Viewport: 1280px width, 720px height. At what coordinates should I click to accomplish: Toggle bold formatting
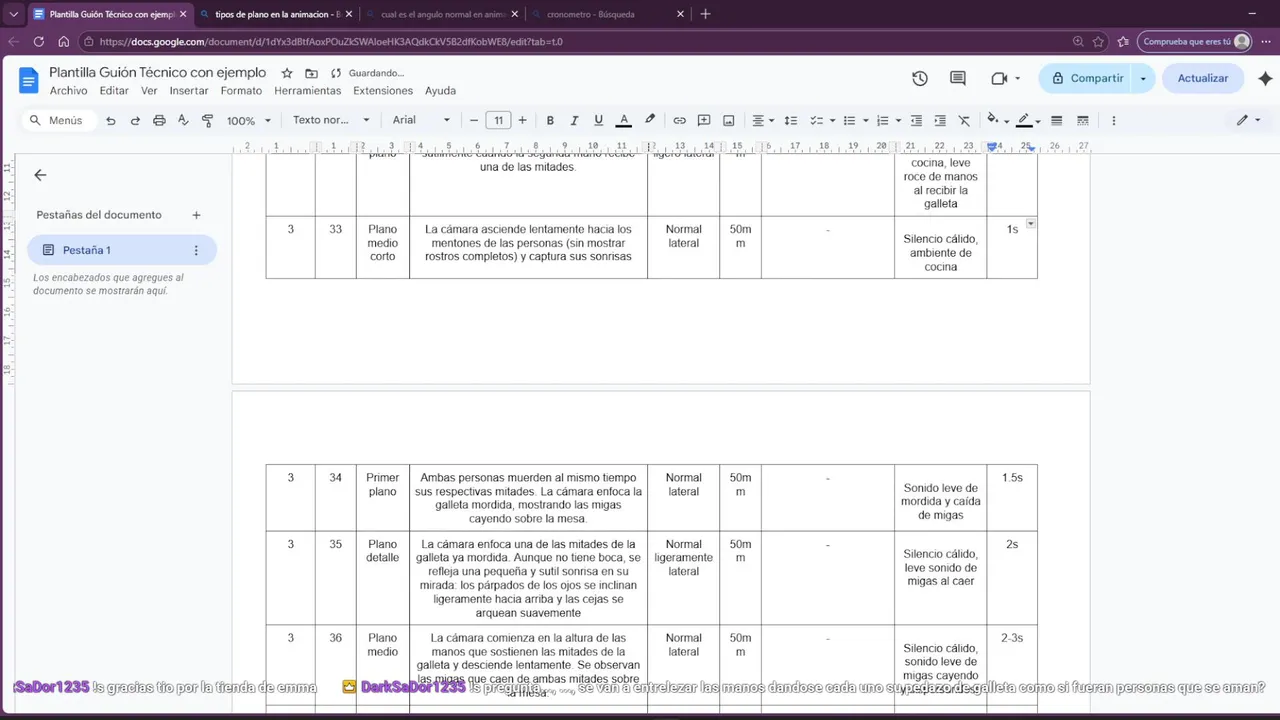point(550,120)
